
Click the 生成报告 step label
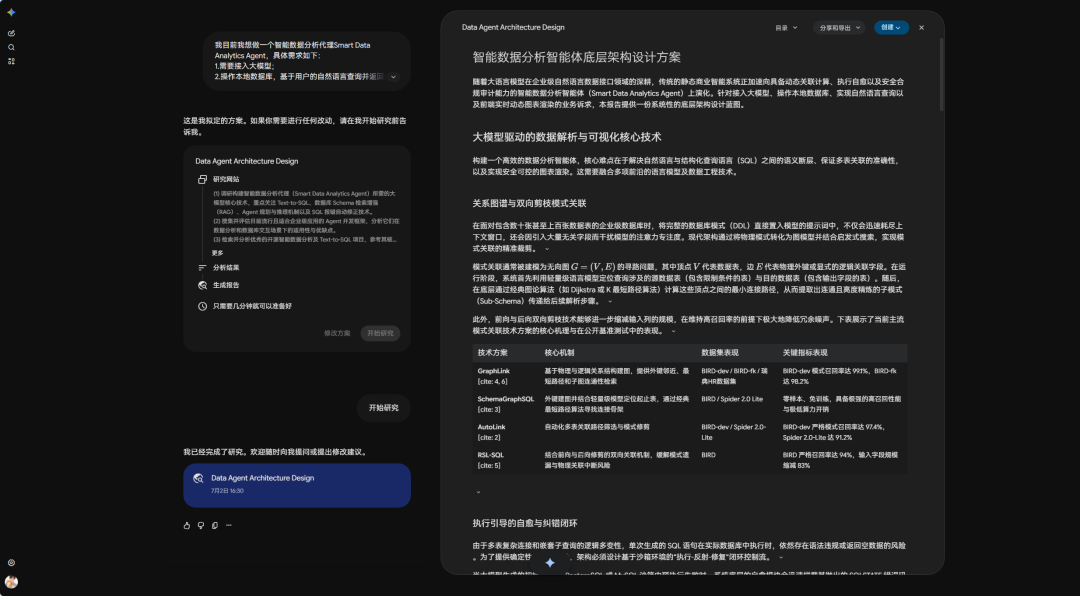click(x=226, y=285)
